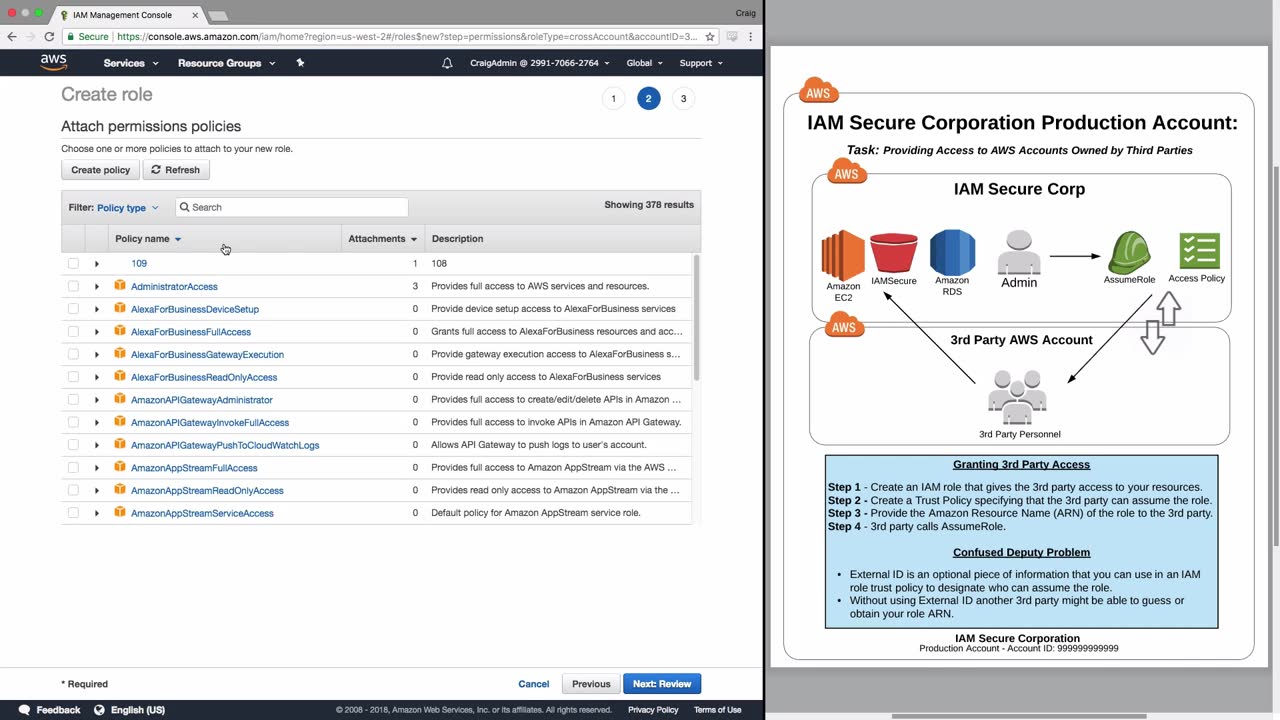Check the AmazonAPIGatewayPushToCloudWatchLogs checkbox

(73, 445)
